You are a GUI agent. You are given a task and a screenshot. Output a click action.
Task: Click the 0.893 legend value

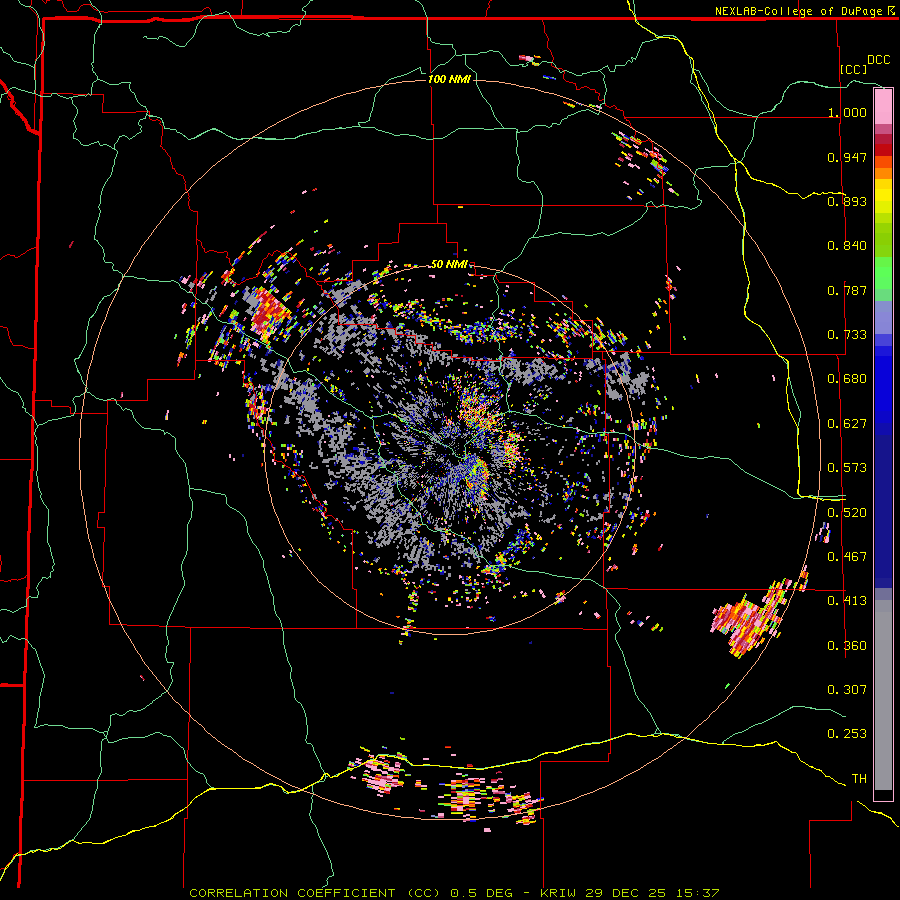pyautogui.click(x=847, y=201)
